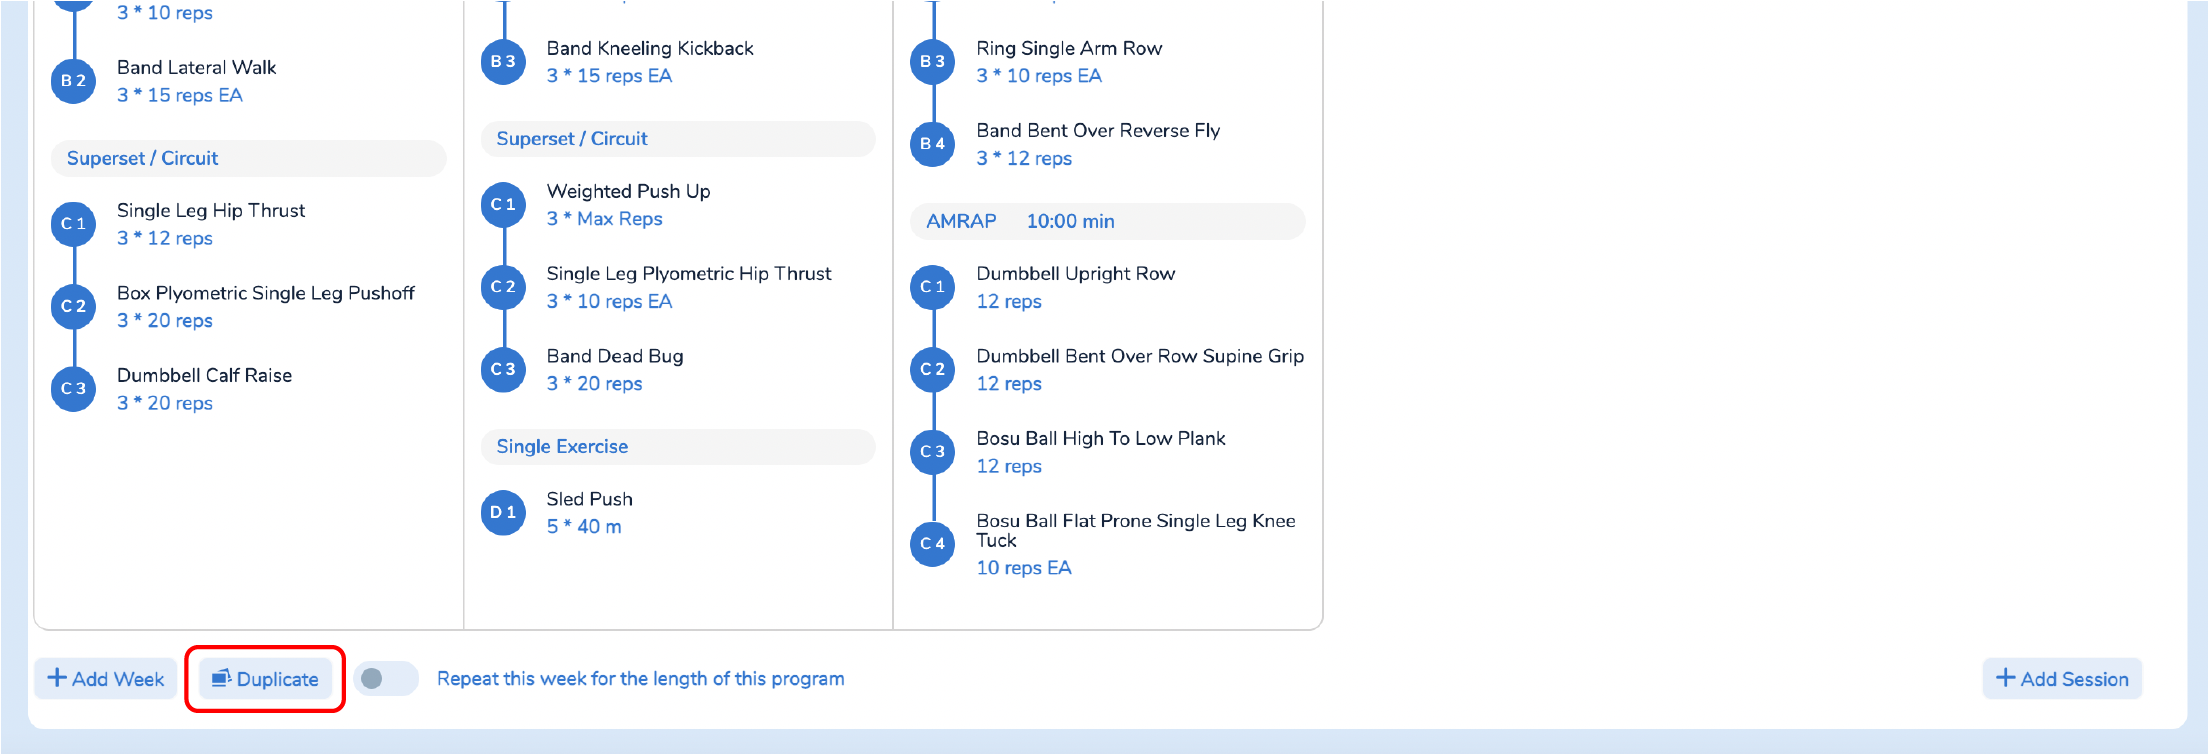Select the C1 Single Leg Hip Thrust badge
Viewport: 2208px width, 754px height.
tap(73, 224)
